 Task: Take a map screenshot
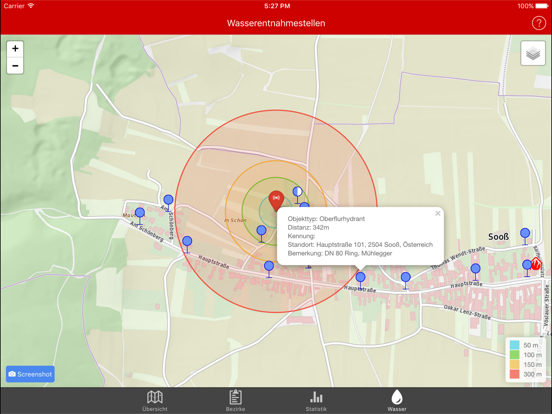point(30,374)
